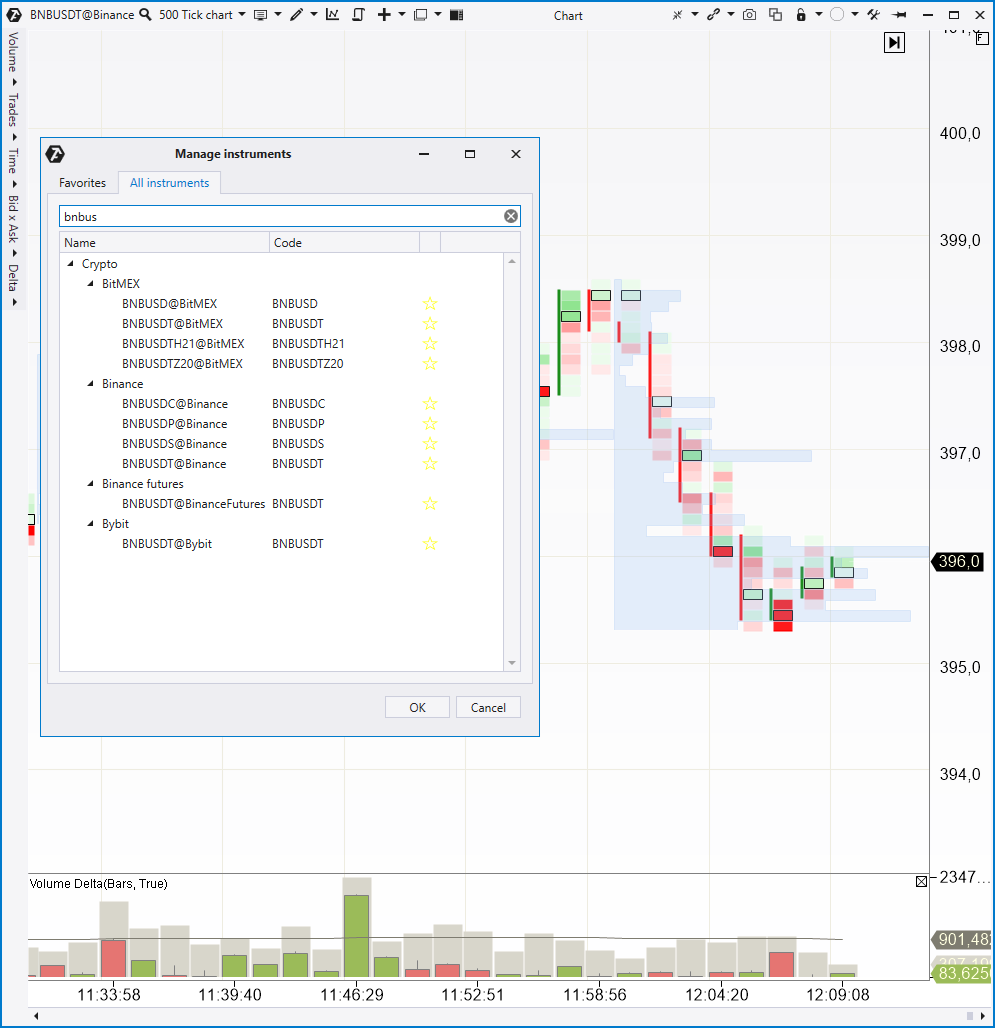Favorite BNBUSD@BitMEX with star
The width and height of the screenshot is (995, 1028).
[x=429, y=304]
